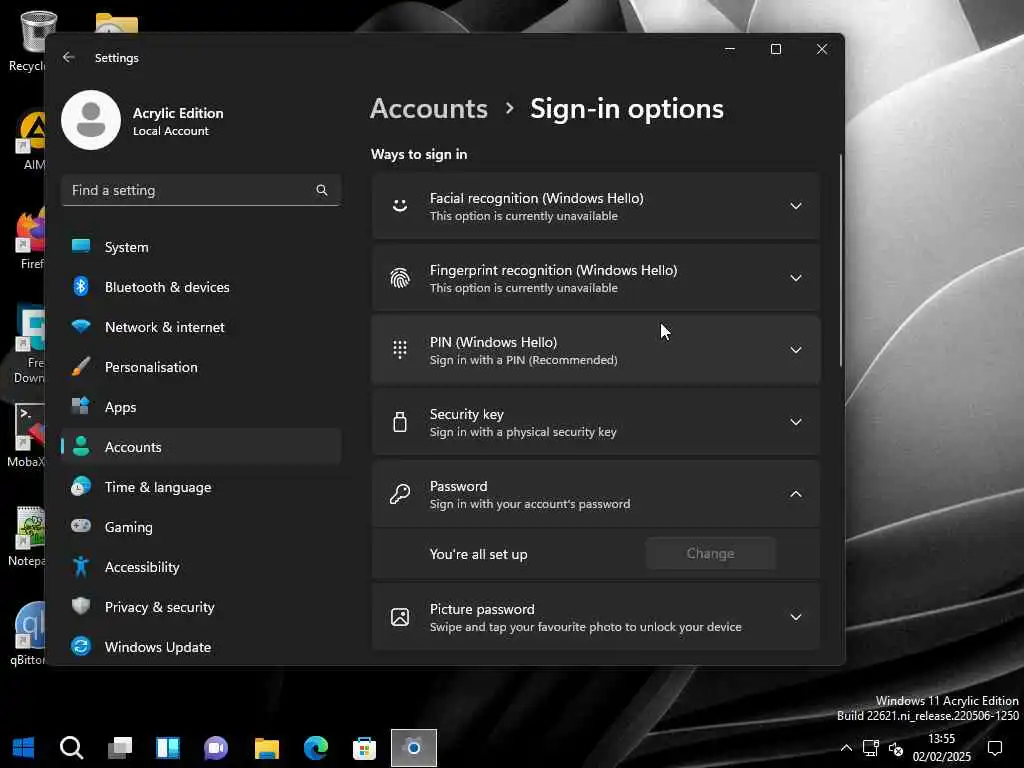Open the System settings category
Image resolution: width=1024 pixels, height=768 pixels.
coord(201,247)
